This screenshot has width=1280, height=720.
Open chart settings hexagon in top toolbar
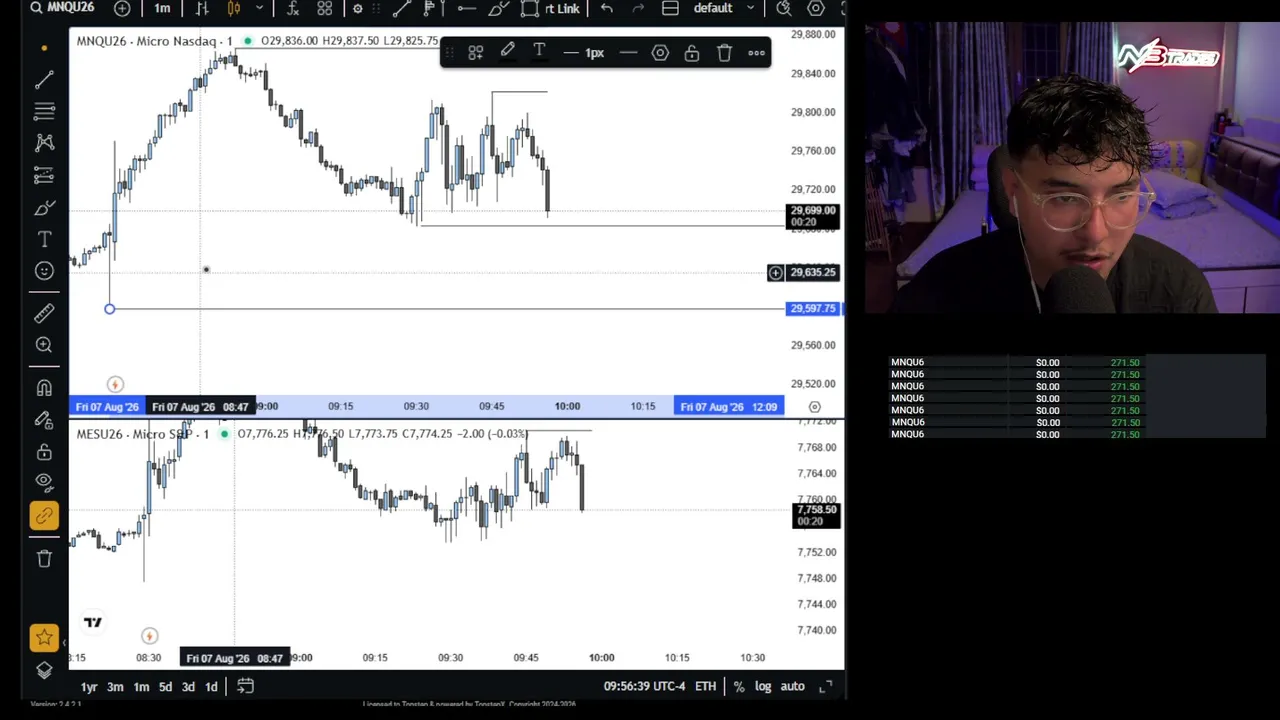[816, 8]
